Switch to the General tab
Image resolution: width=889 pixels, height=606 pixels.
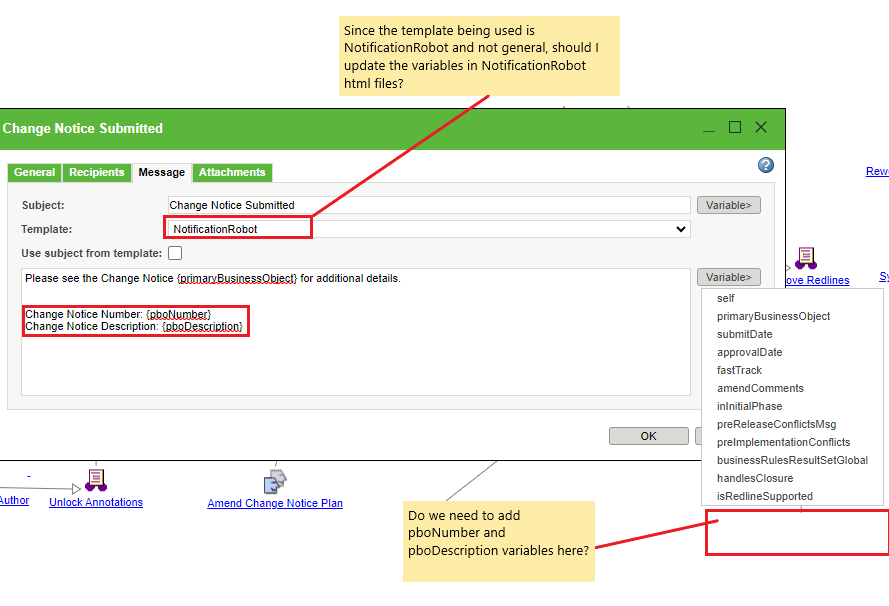pyautogui.click(x=35, y=172)
